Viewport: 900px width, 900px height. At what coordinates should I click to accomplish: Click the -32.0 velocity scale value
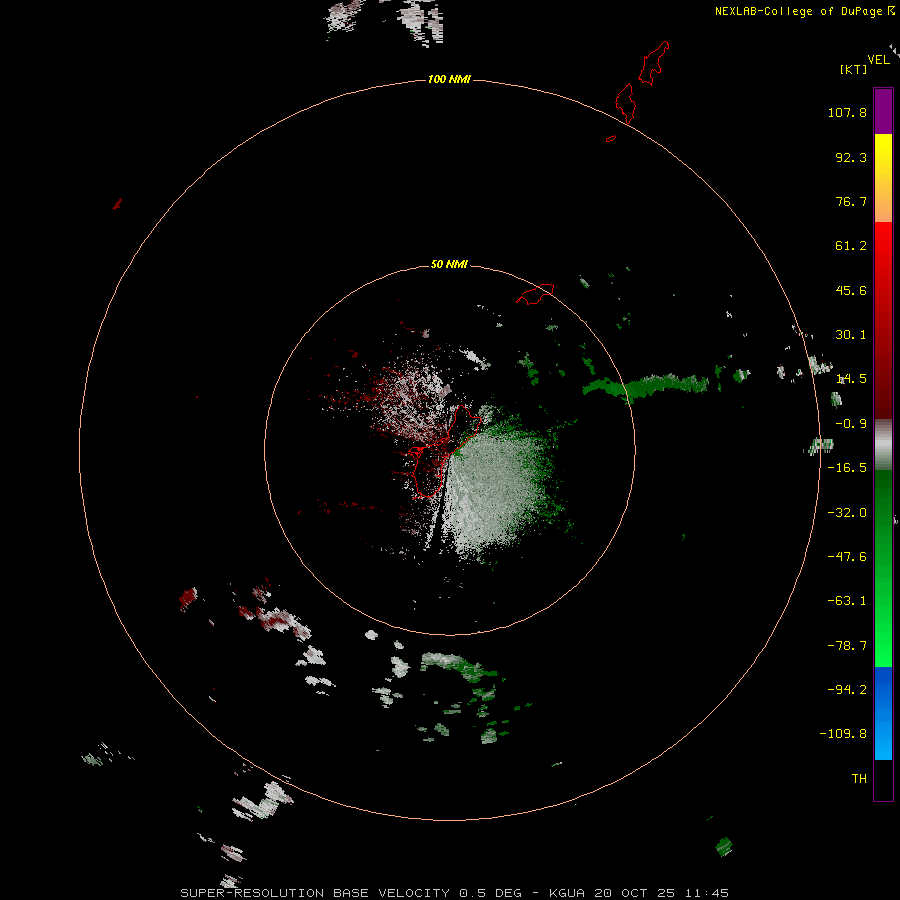(x=847, y=513)
